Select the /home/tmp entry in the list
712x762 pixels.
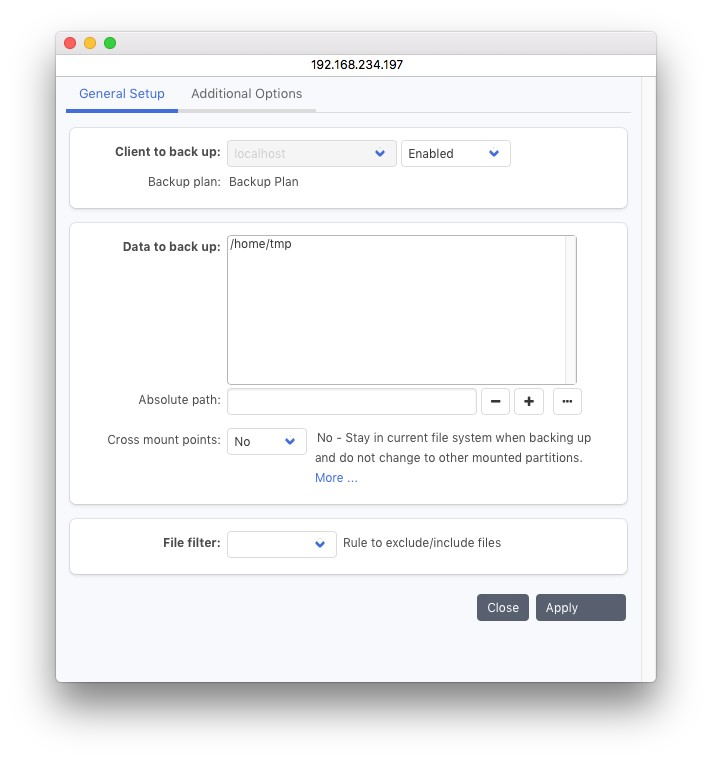point(261,244)
